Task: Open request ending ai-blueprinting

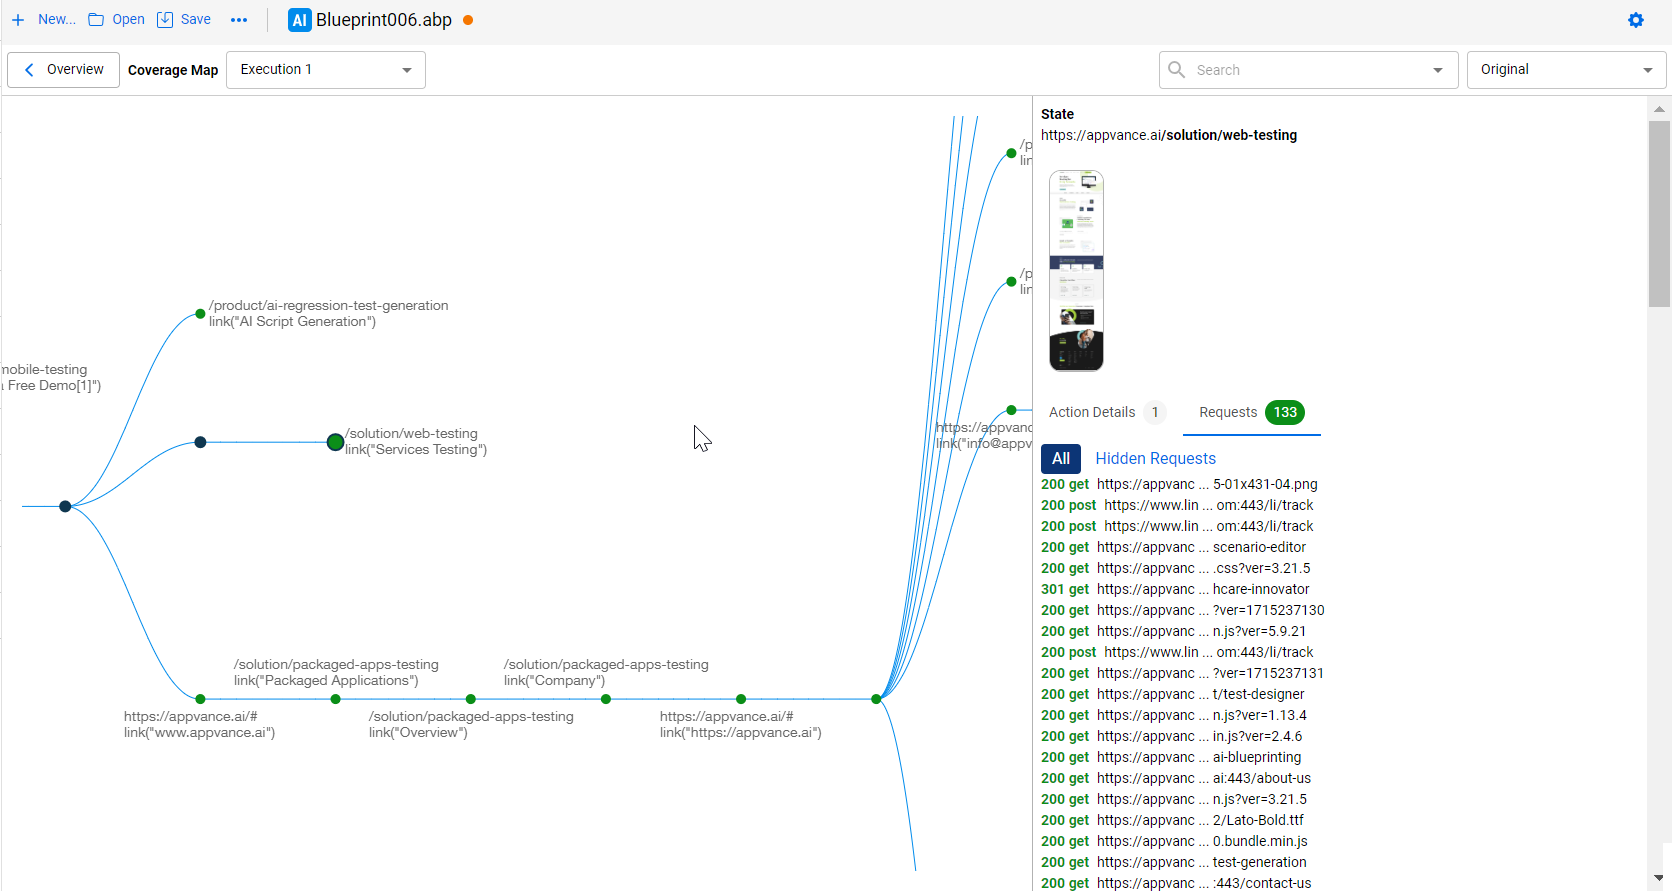Action: pyautogui.click(x=1171, y=757)
